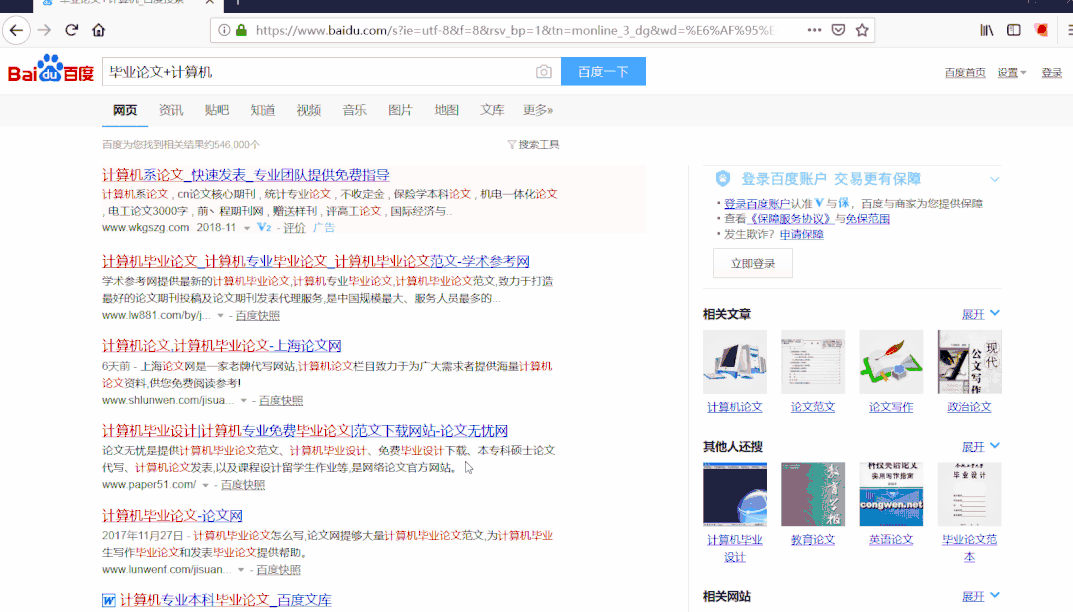Click the camera icon for image search
The image size is (1073, 612).
point(543,71)
